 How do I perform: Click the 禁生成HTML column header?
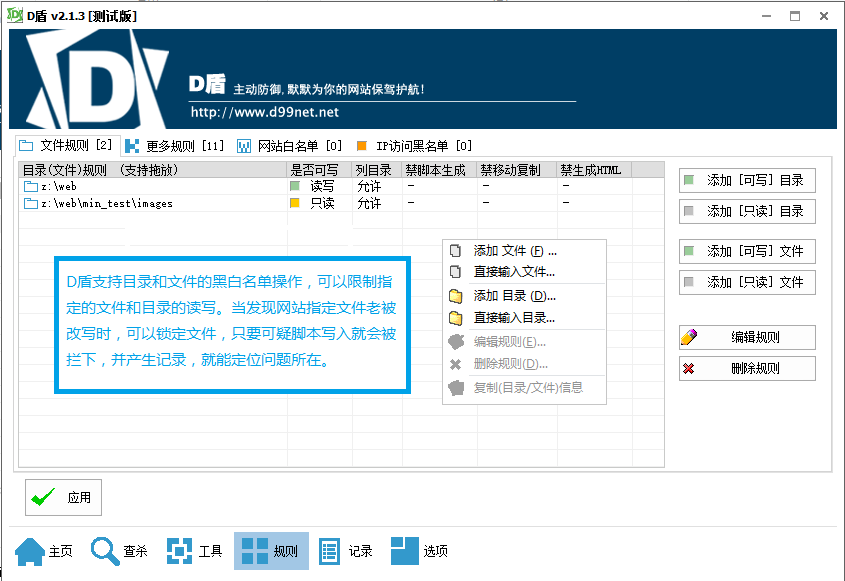[594, 170]
